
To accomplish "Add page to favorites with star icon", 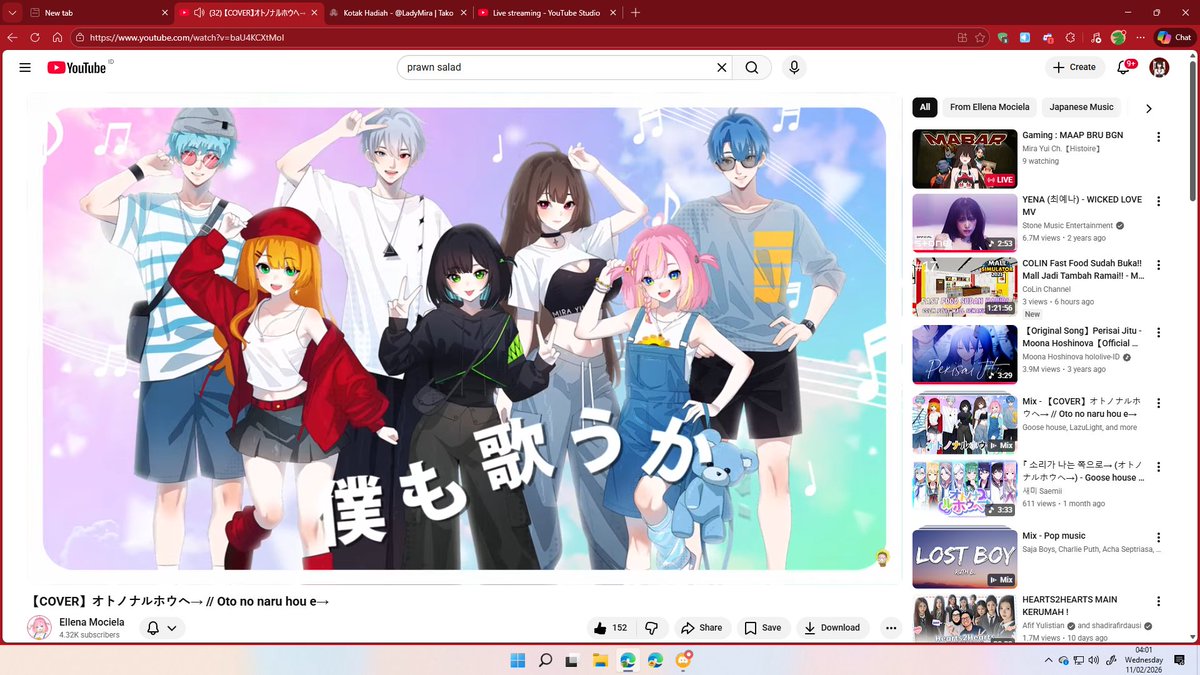I will click(981, 37).
